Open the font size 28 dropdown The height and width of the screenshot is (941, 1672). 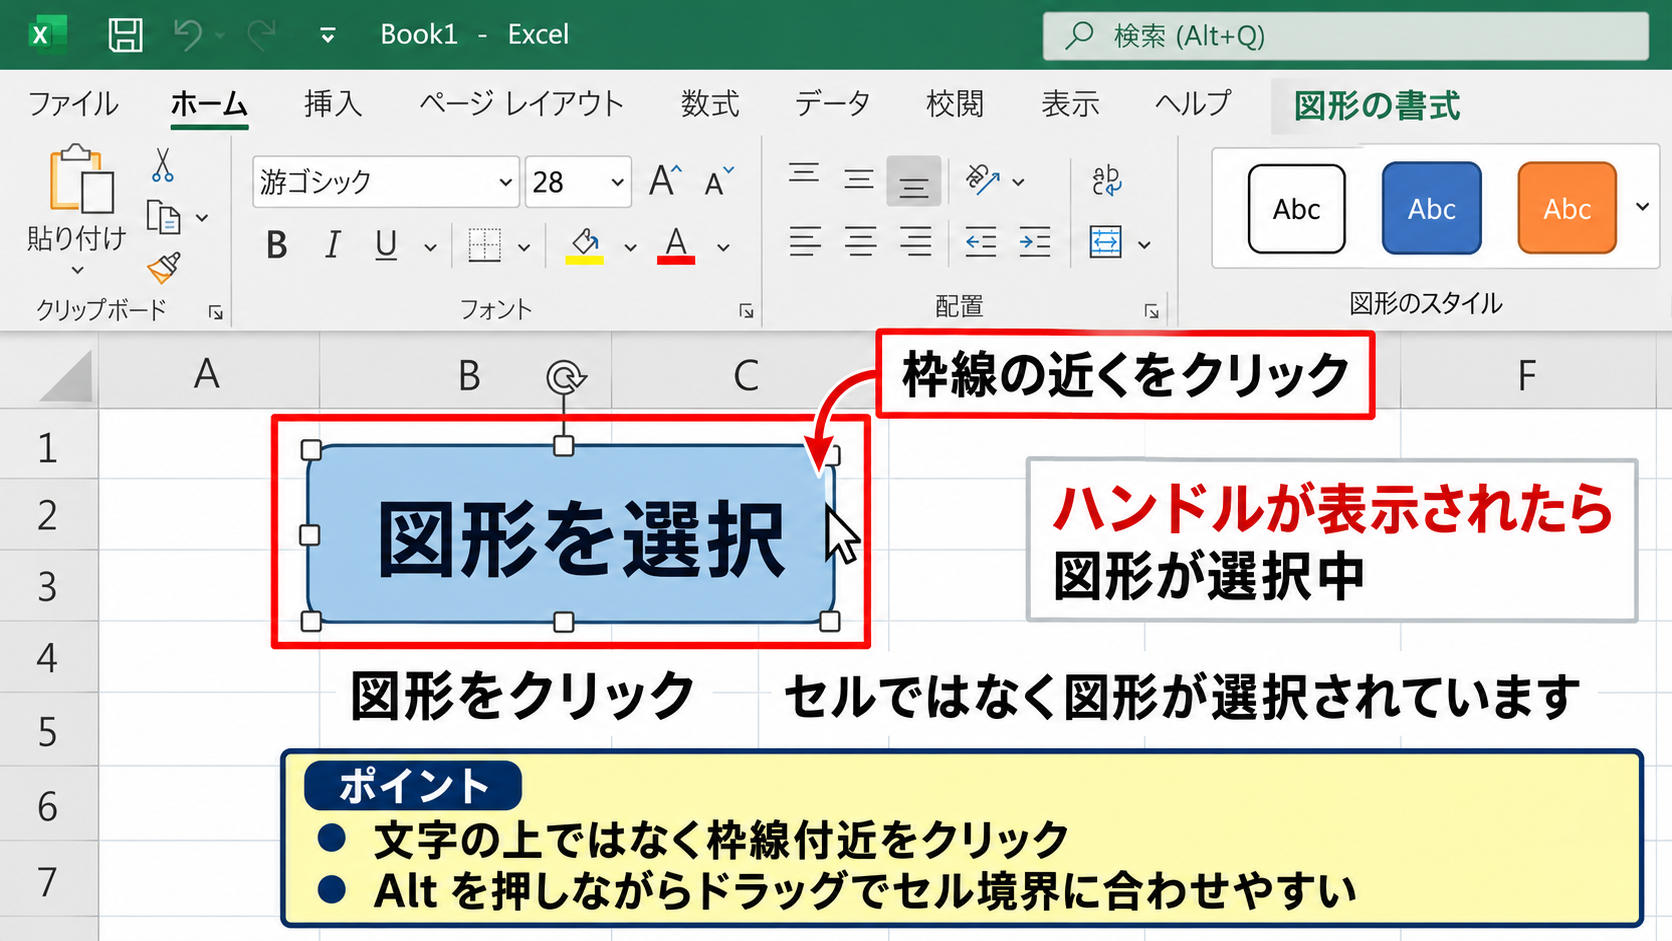coord(617,182)
